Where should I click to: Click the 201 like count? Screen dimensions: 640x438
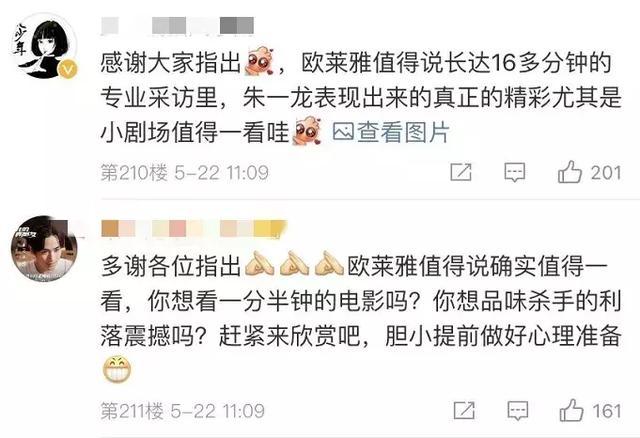tap(606, 173)
